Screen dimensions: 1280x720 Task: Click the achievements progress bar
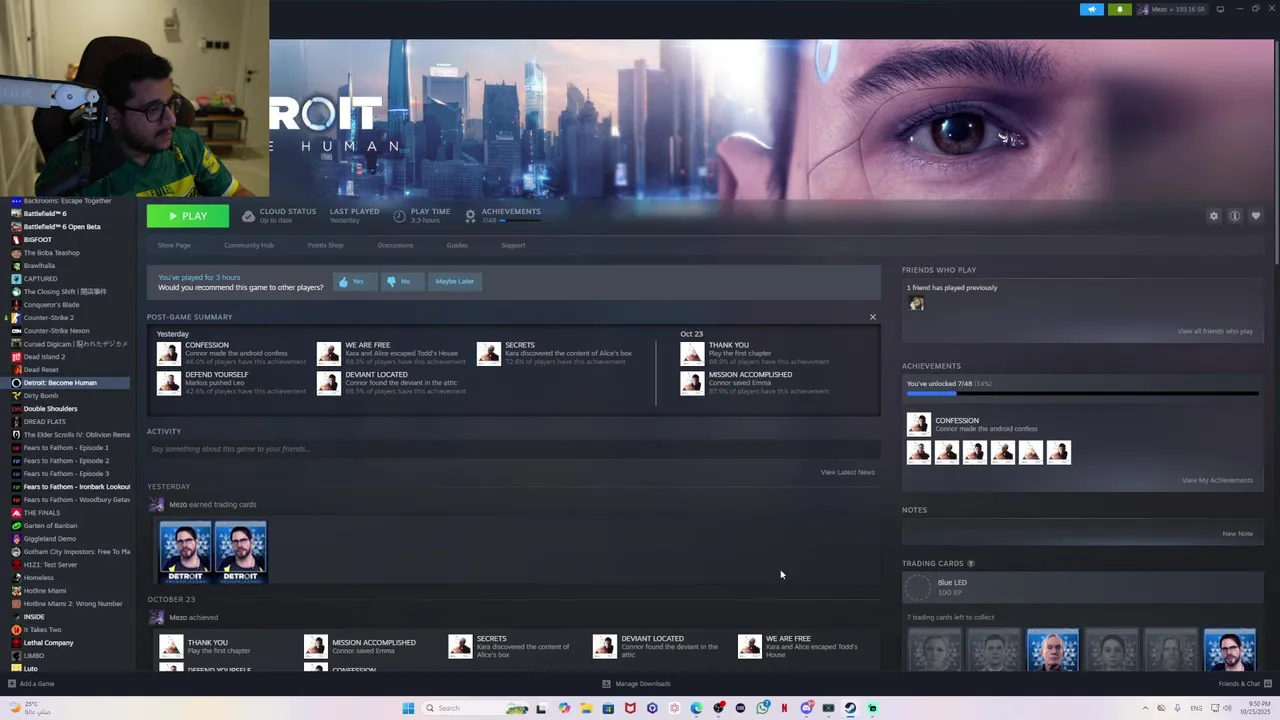tap(1082, 394)
